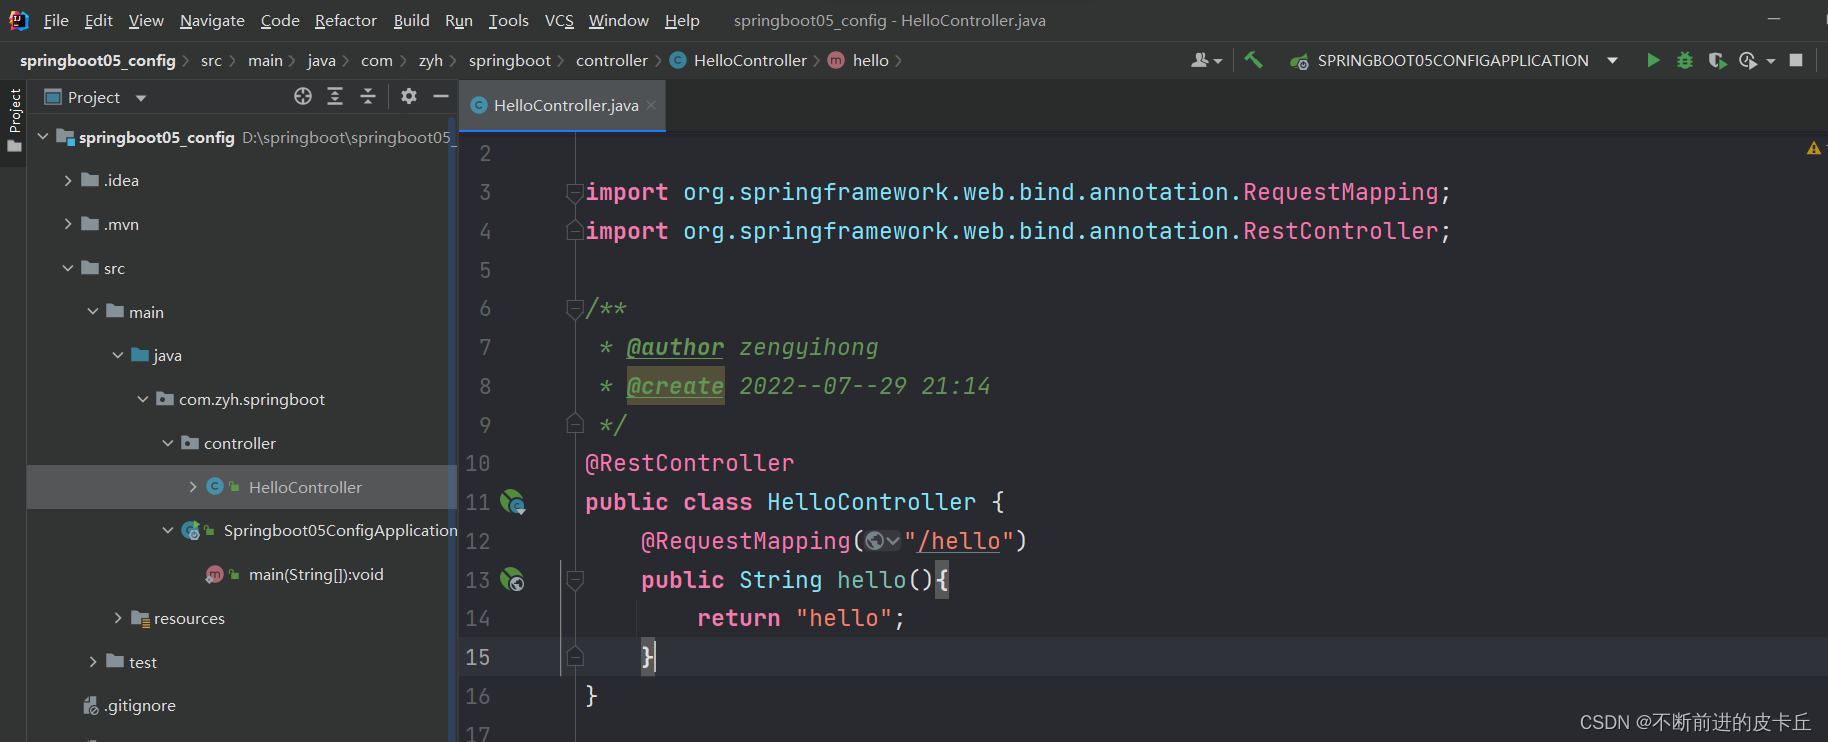Open the File menu
1828x742 pixels.
[56, 20]
